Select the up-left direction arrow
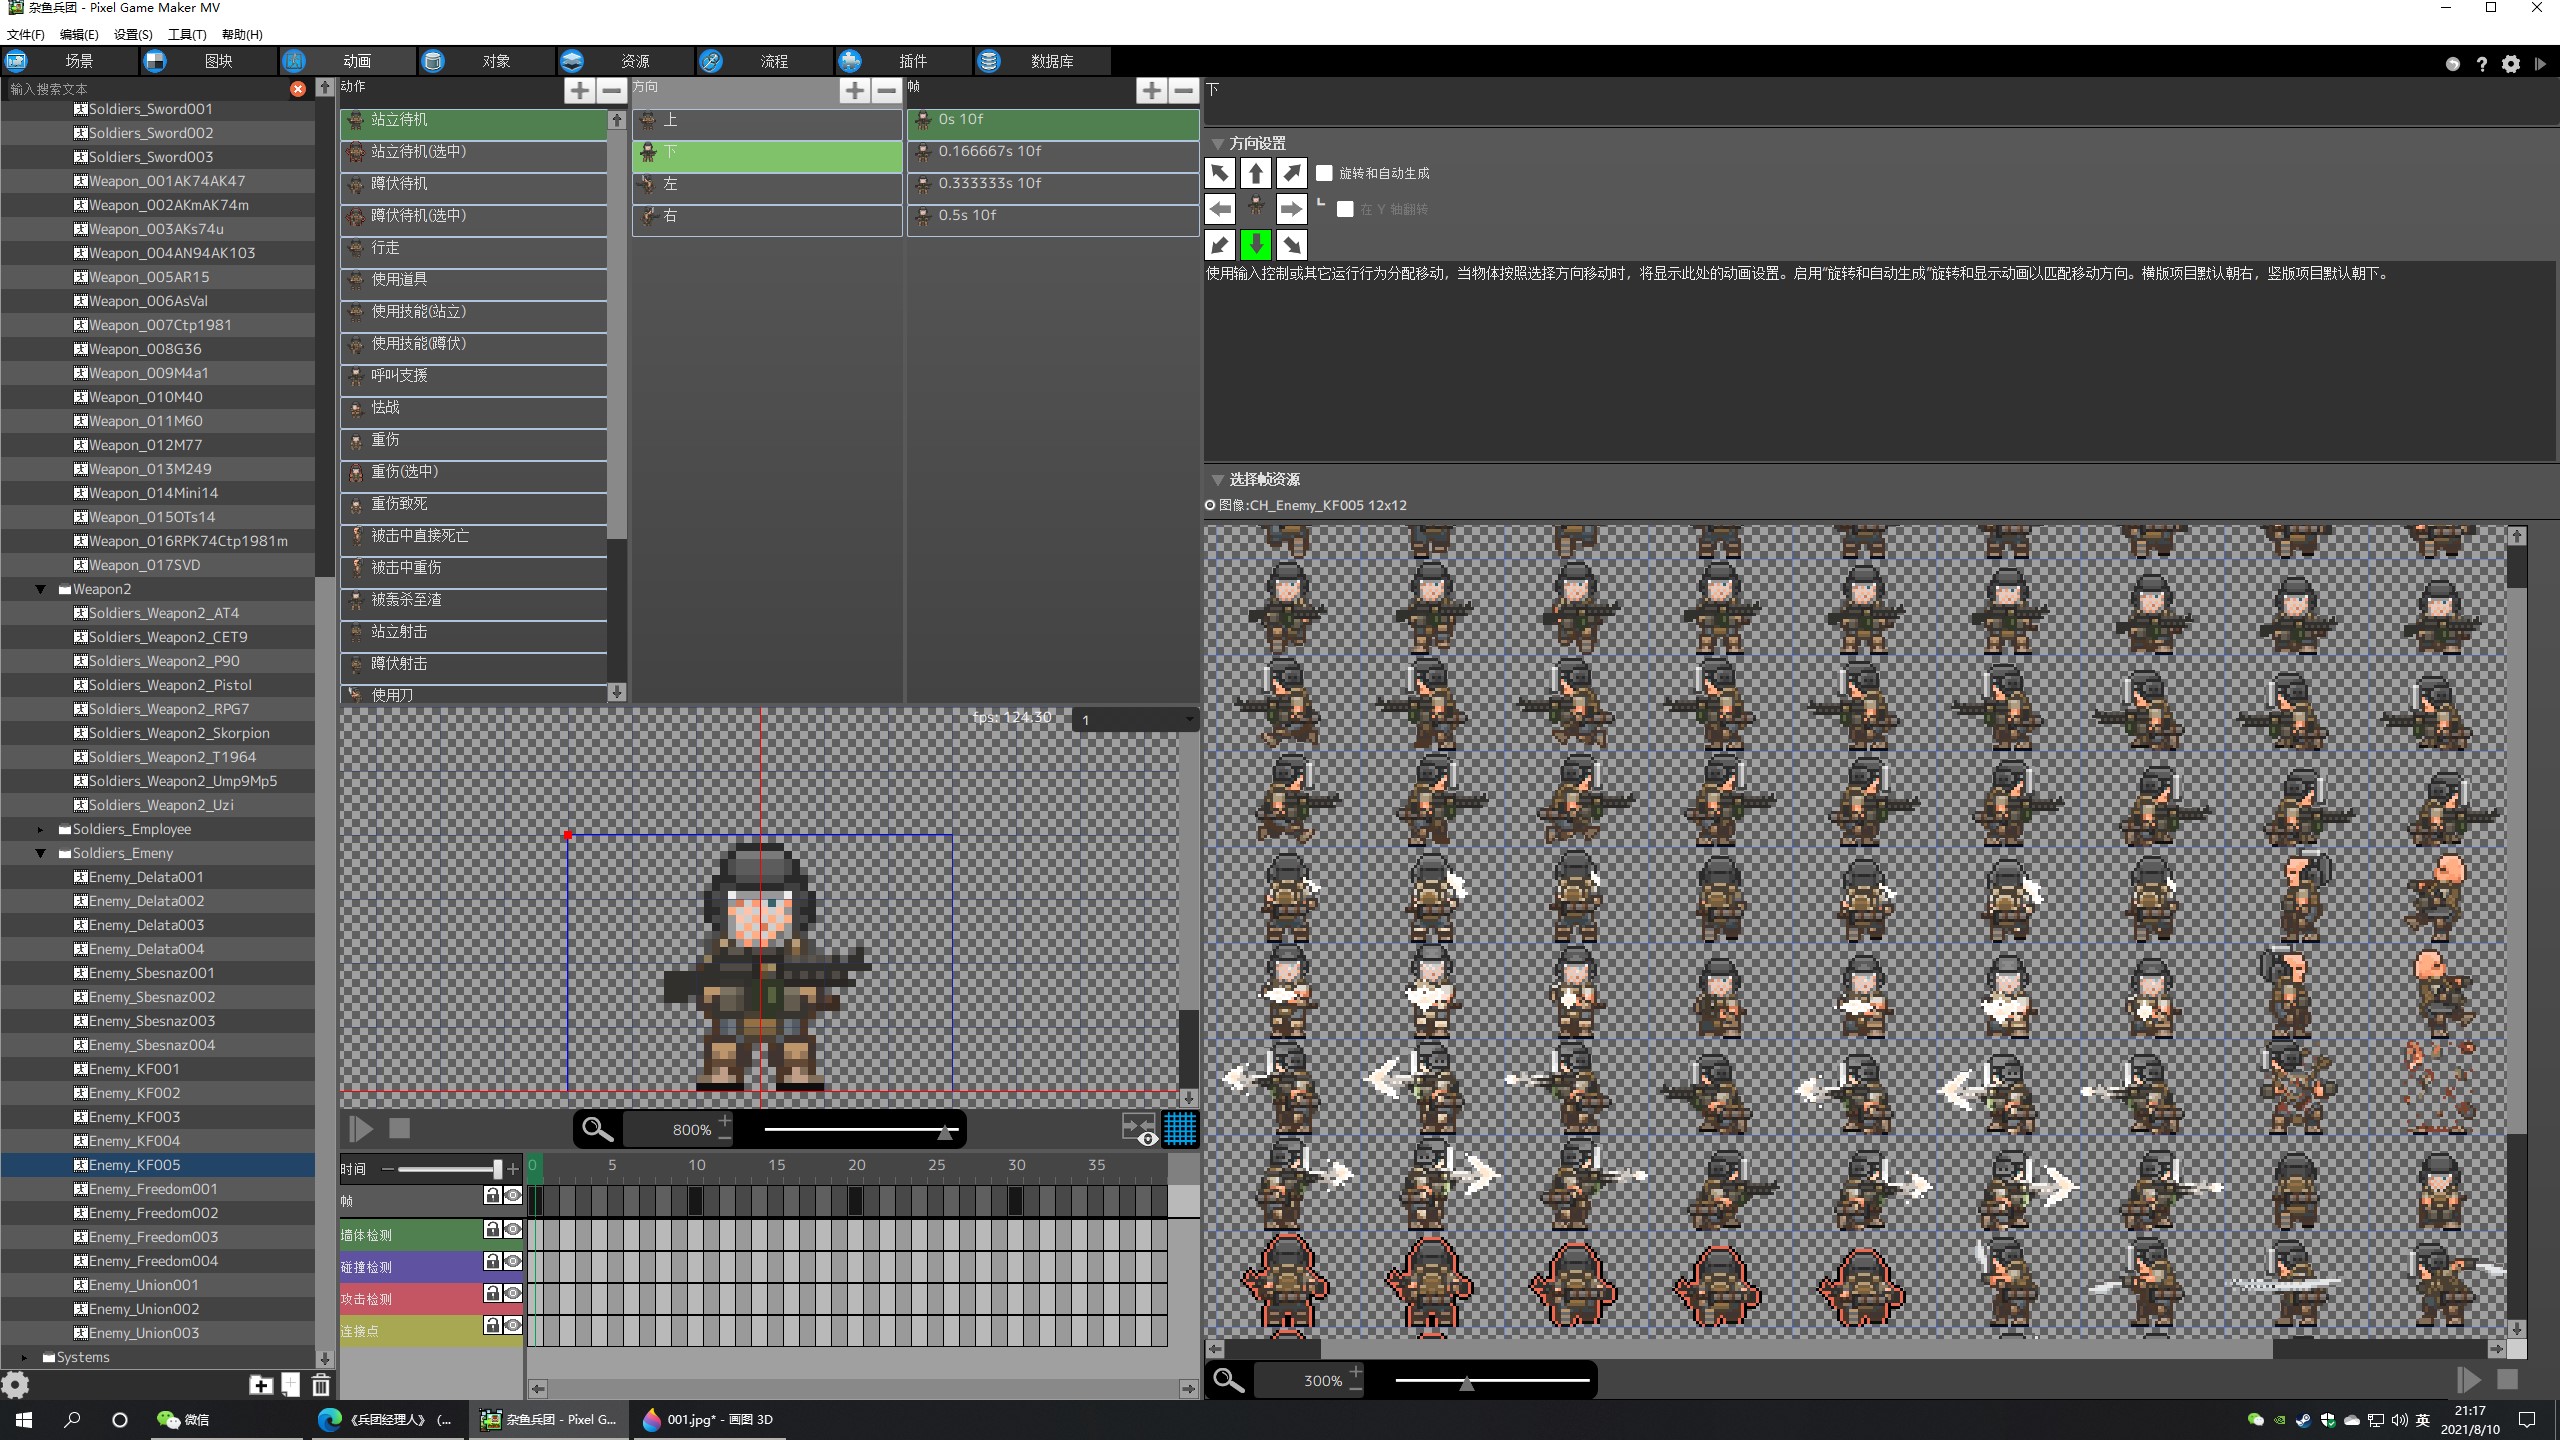2560x1440 pixels. [x=1219, y=173]
